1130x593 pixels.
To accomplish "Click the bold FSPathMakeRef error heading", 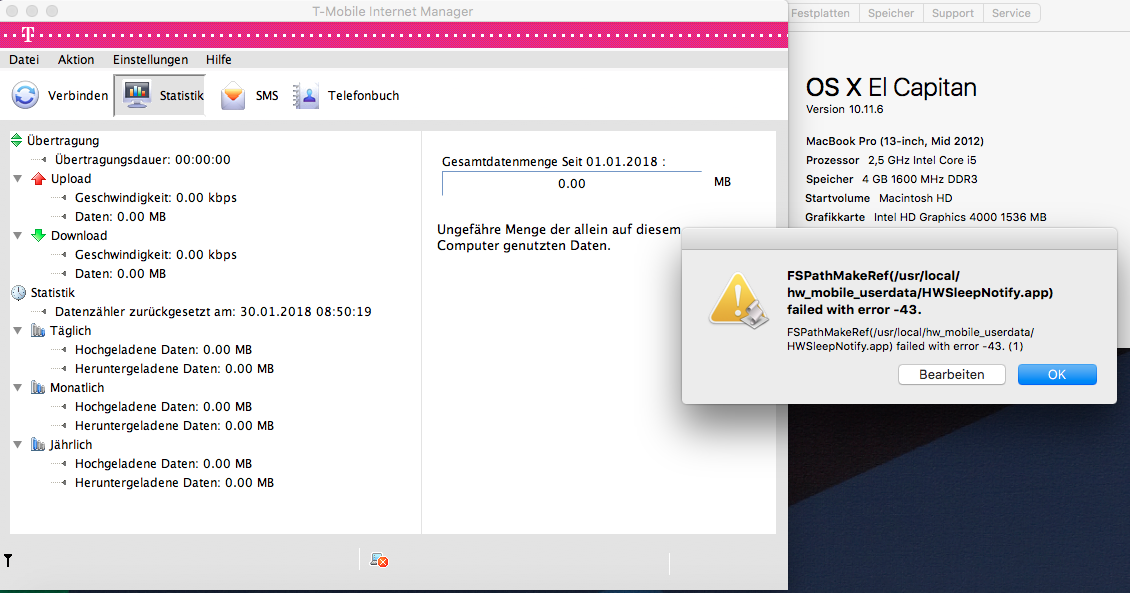I will click(920, 293).
